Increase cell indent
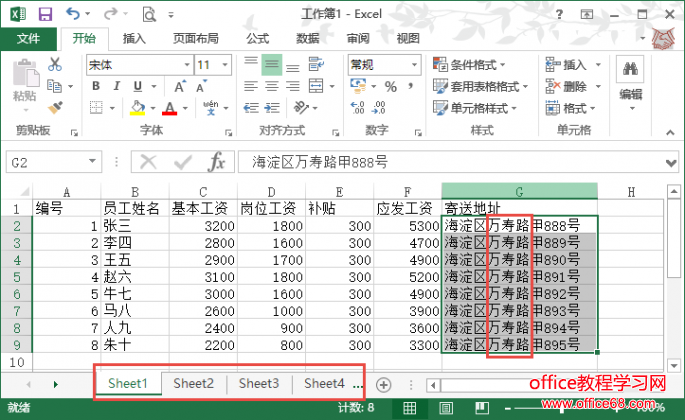The width and height of the screenshot is (685, 420). point(272,108)
